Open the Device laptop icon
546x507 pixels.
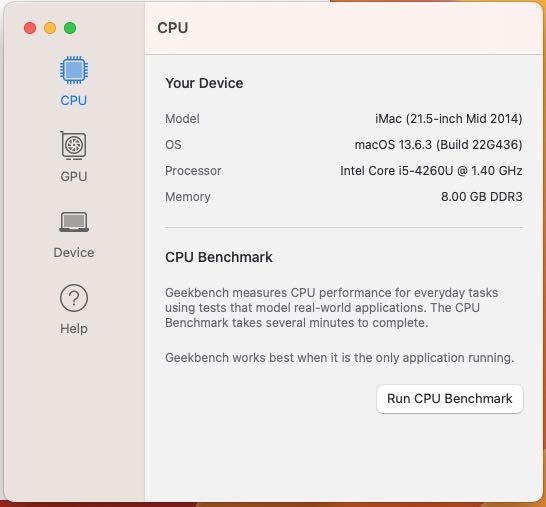(74, 222)
